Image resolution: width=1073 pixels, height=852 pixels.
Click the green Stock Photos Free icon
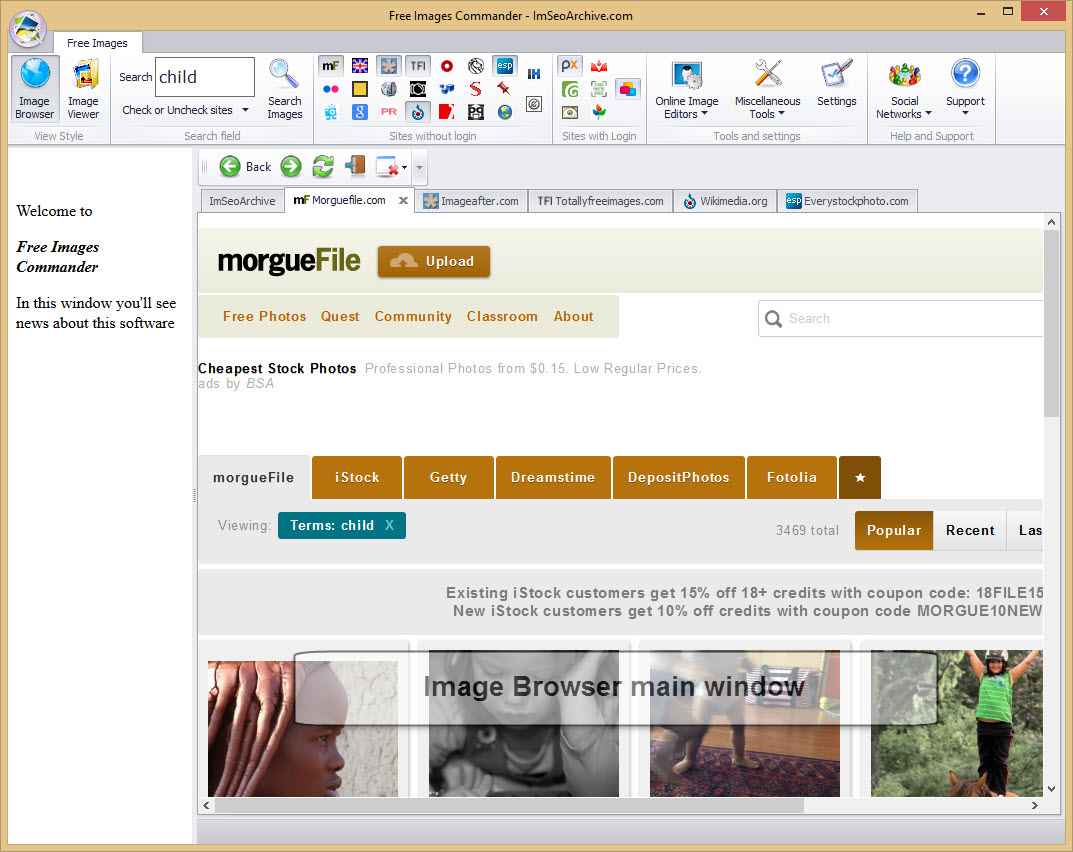(599, 89)
